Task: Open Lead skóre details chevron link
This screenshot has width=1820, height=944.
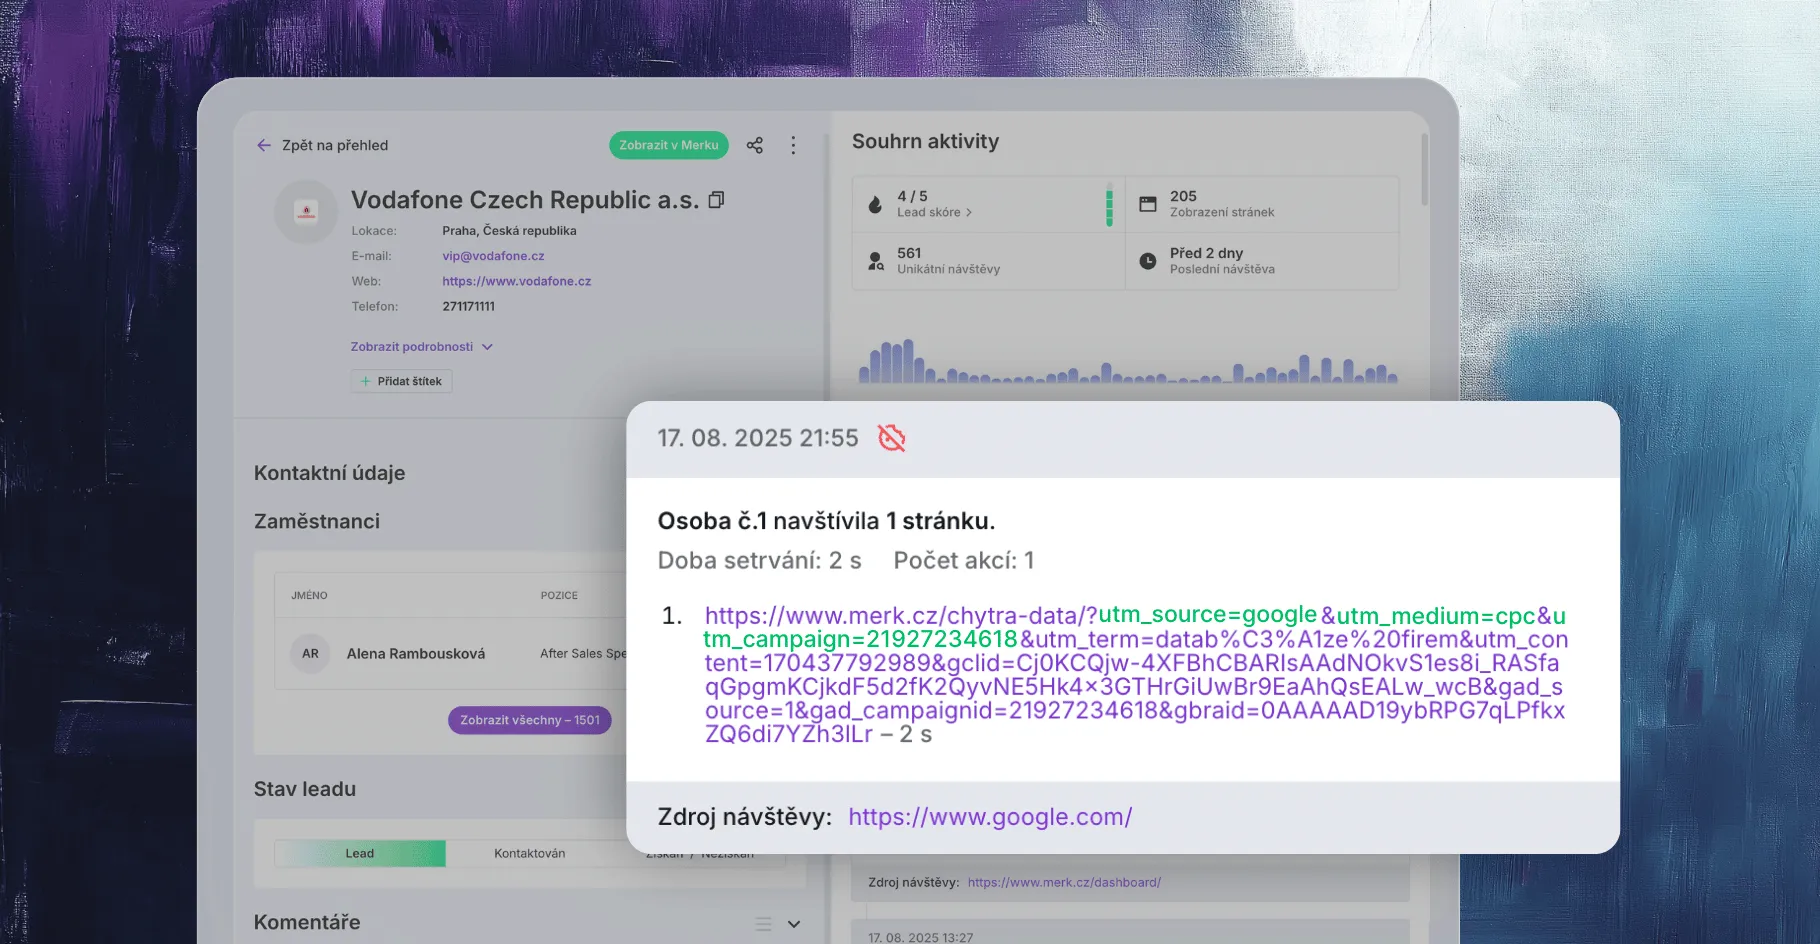Action: click(x=934, y=212)
